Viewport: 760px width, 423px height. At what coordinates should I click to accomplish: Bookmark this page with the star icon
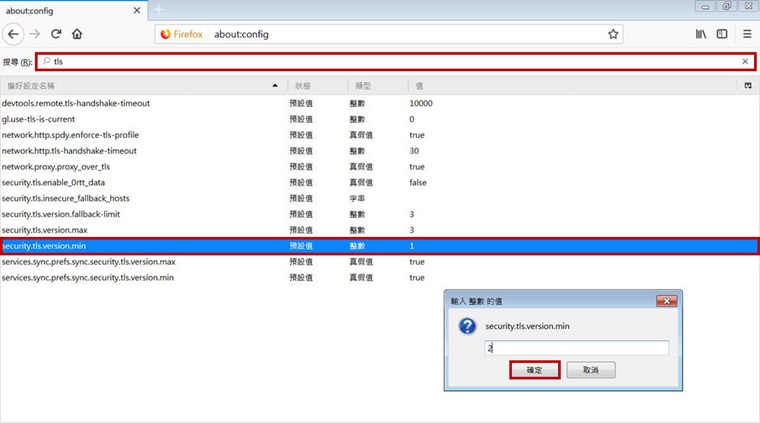(613, 34)
